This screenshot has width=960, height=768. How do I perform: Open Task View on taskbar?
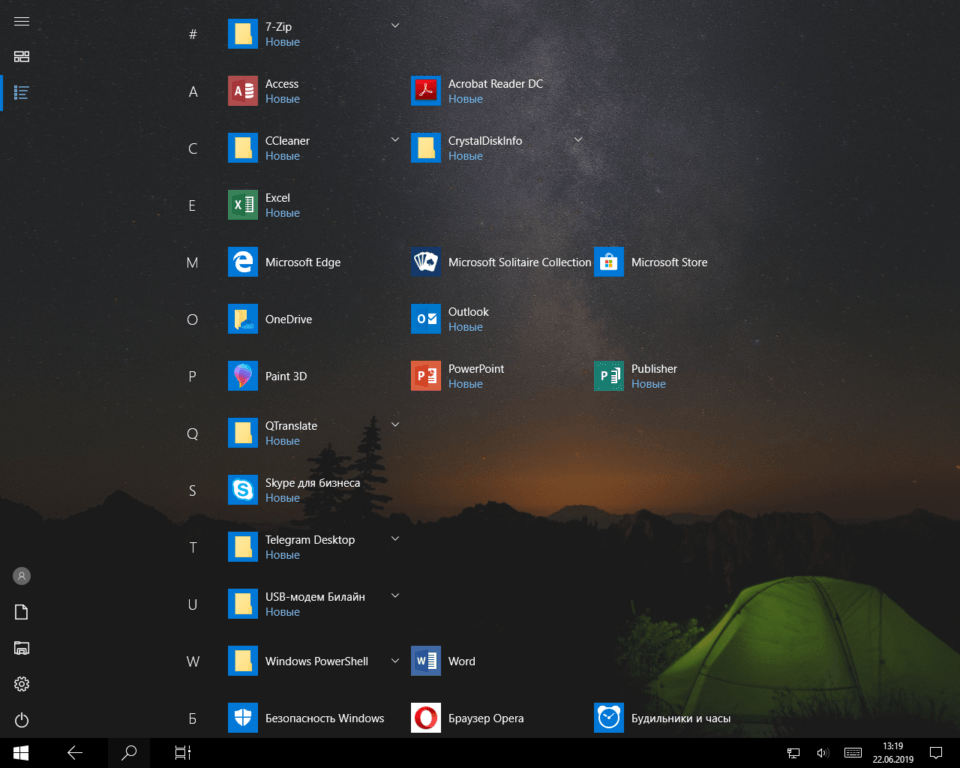[182, 753]
